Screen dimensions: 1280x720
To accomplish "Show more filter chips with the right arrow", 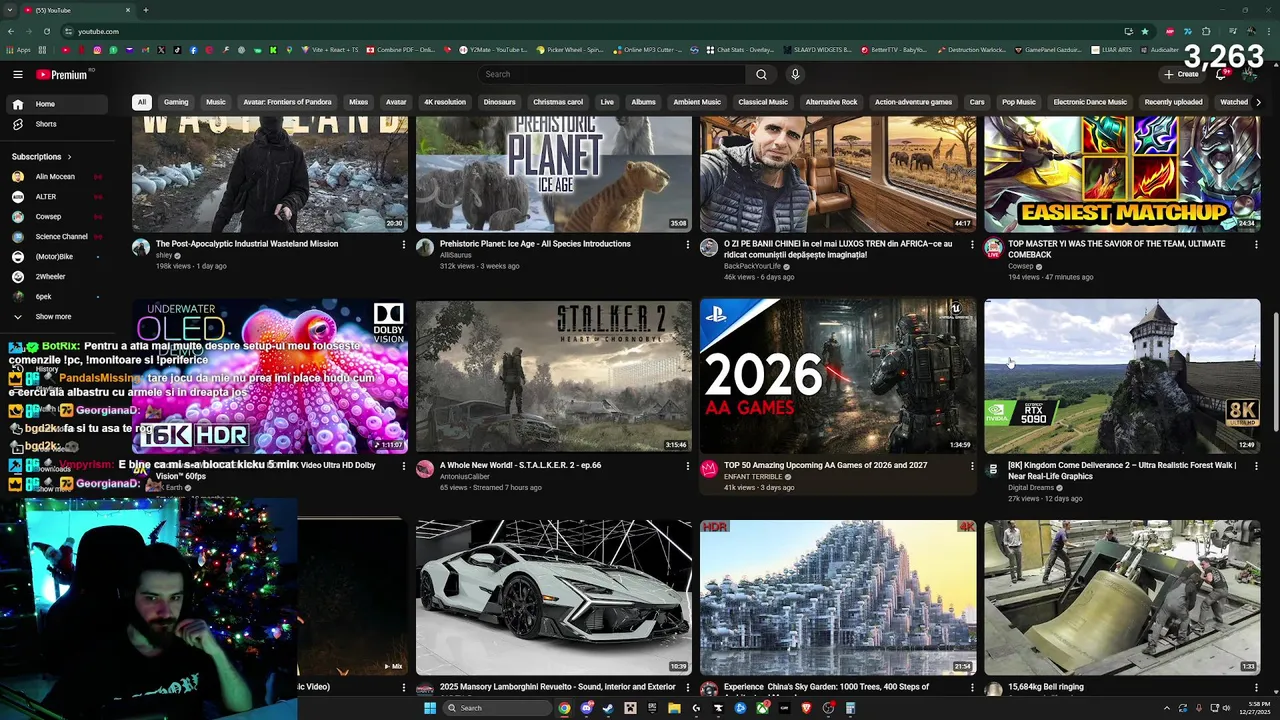I will [x=1258, y=102].
